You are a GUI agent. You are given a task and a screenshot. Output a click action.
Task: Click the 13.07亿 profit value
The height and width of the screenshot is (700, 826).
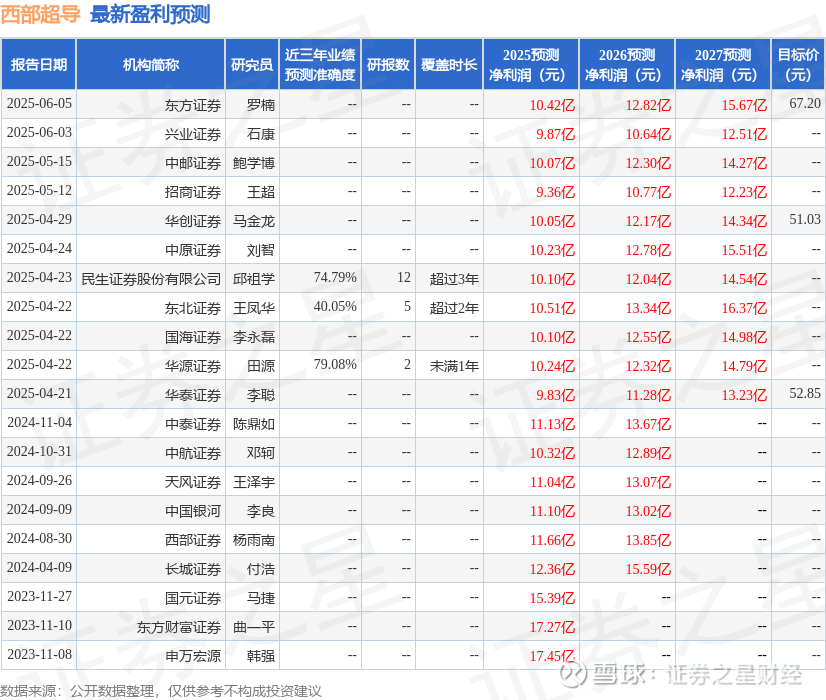(648, 482)
